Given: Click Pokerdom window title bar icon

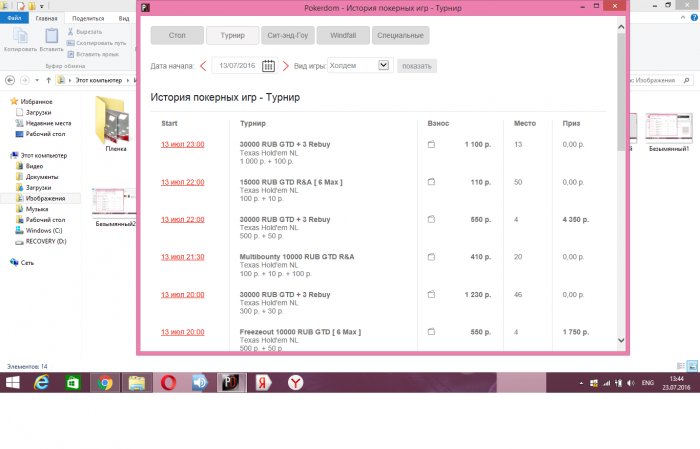Looking at the screenshot, I should (x=146, y=8).
